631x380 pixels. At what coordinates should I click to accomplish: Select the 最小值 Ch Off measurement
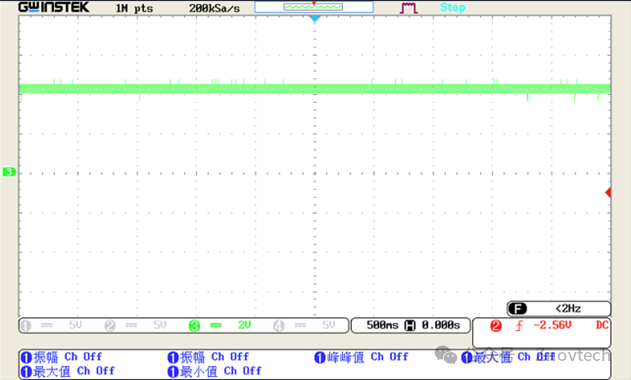point(214,371)
